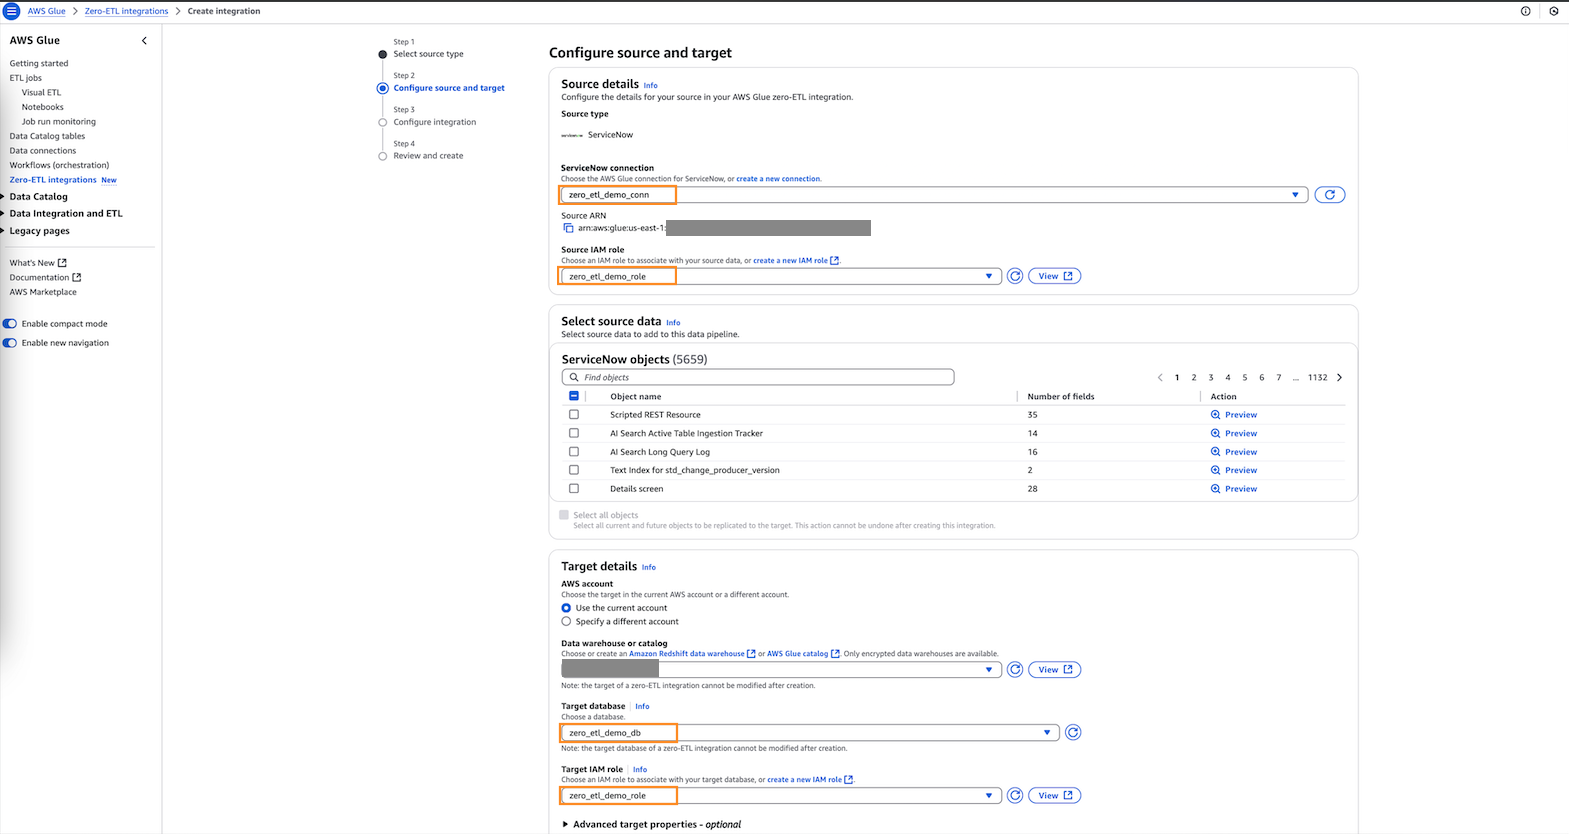Collapse the AWS Glue sidebar with the chevron
Viewport: 1569px width, 834px height.
(144, 41)
